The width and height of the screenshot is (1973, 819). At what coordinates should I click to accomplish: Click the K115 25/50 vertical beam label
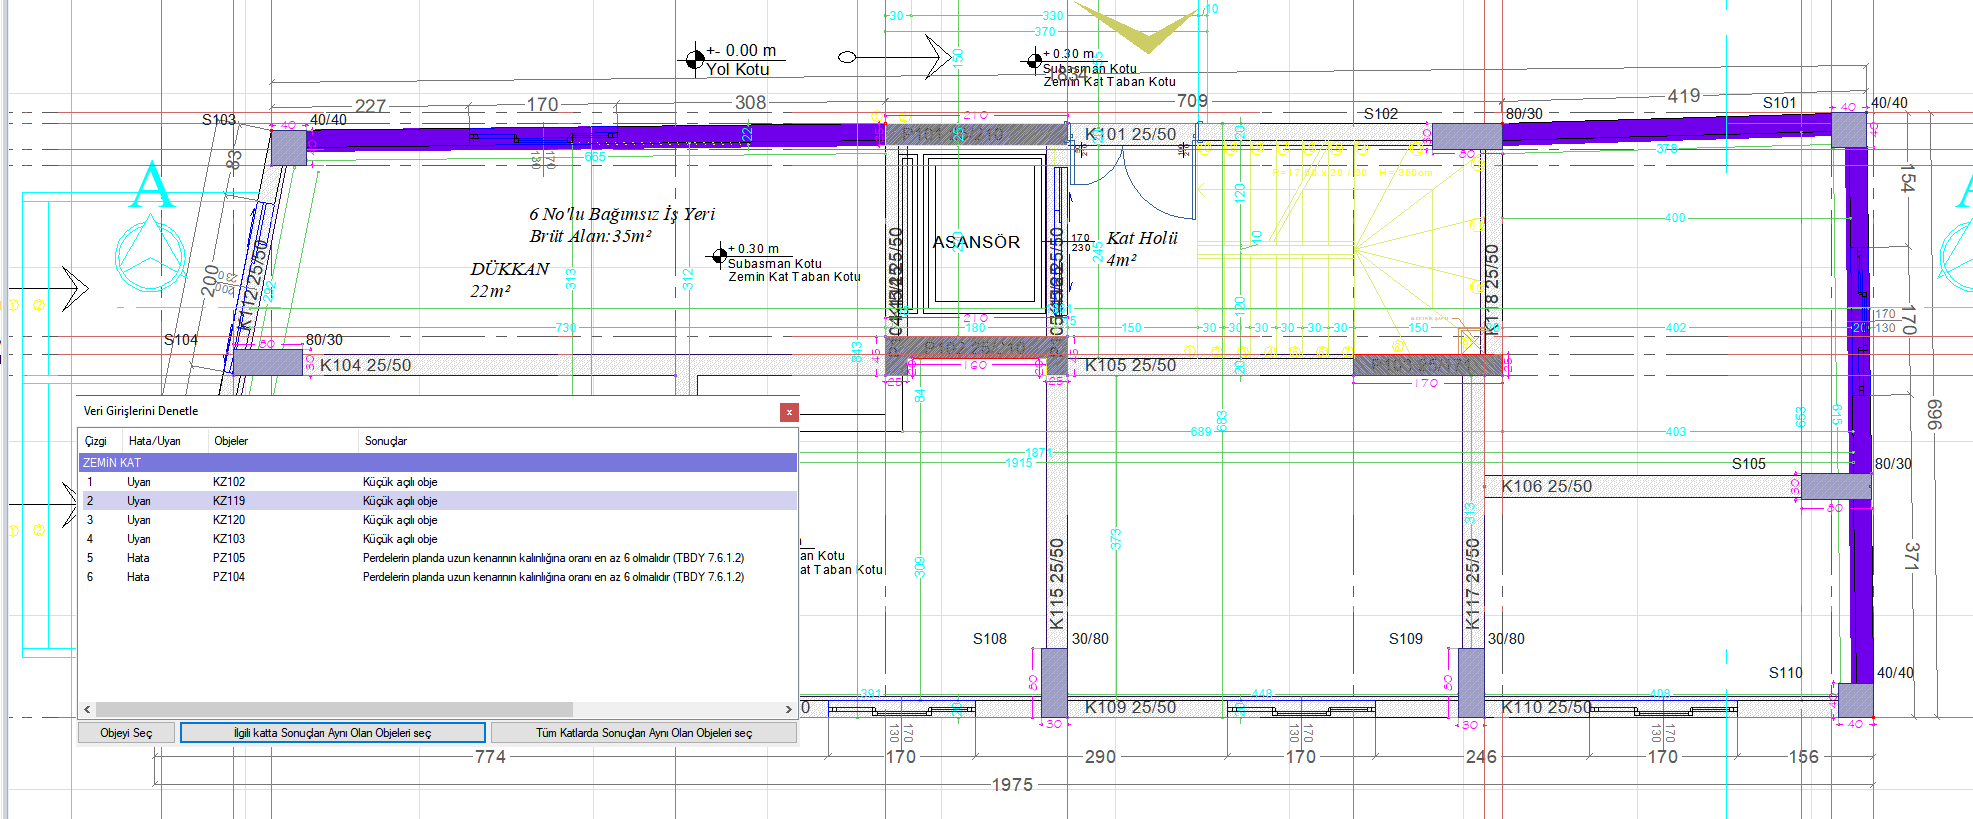point(1056,584)
